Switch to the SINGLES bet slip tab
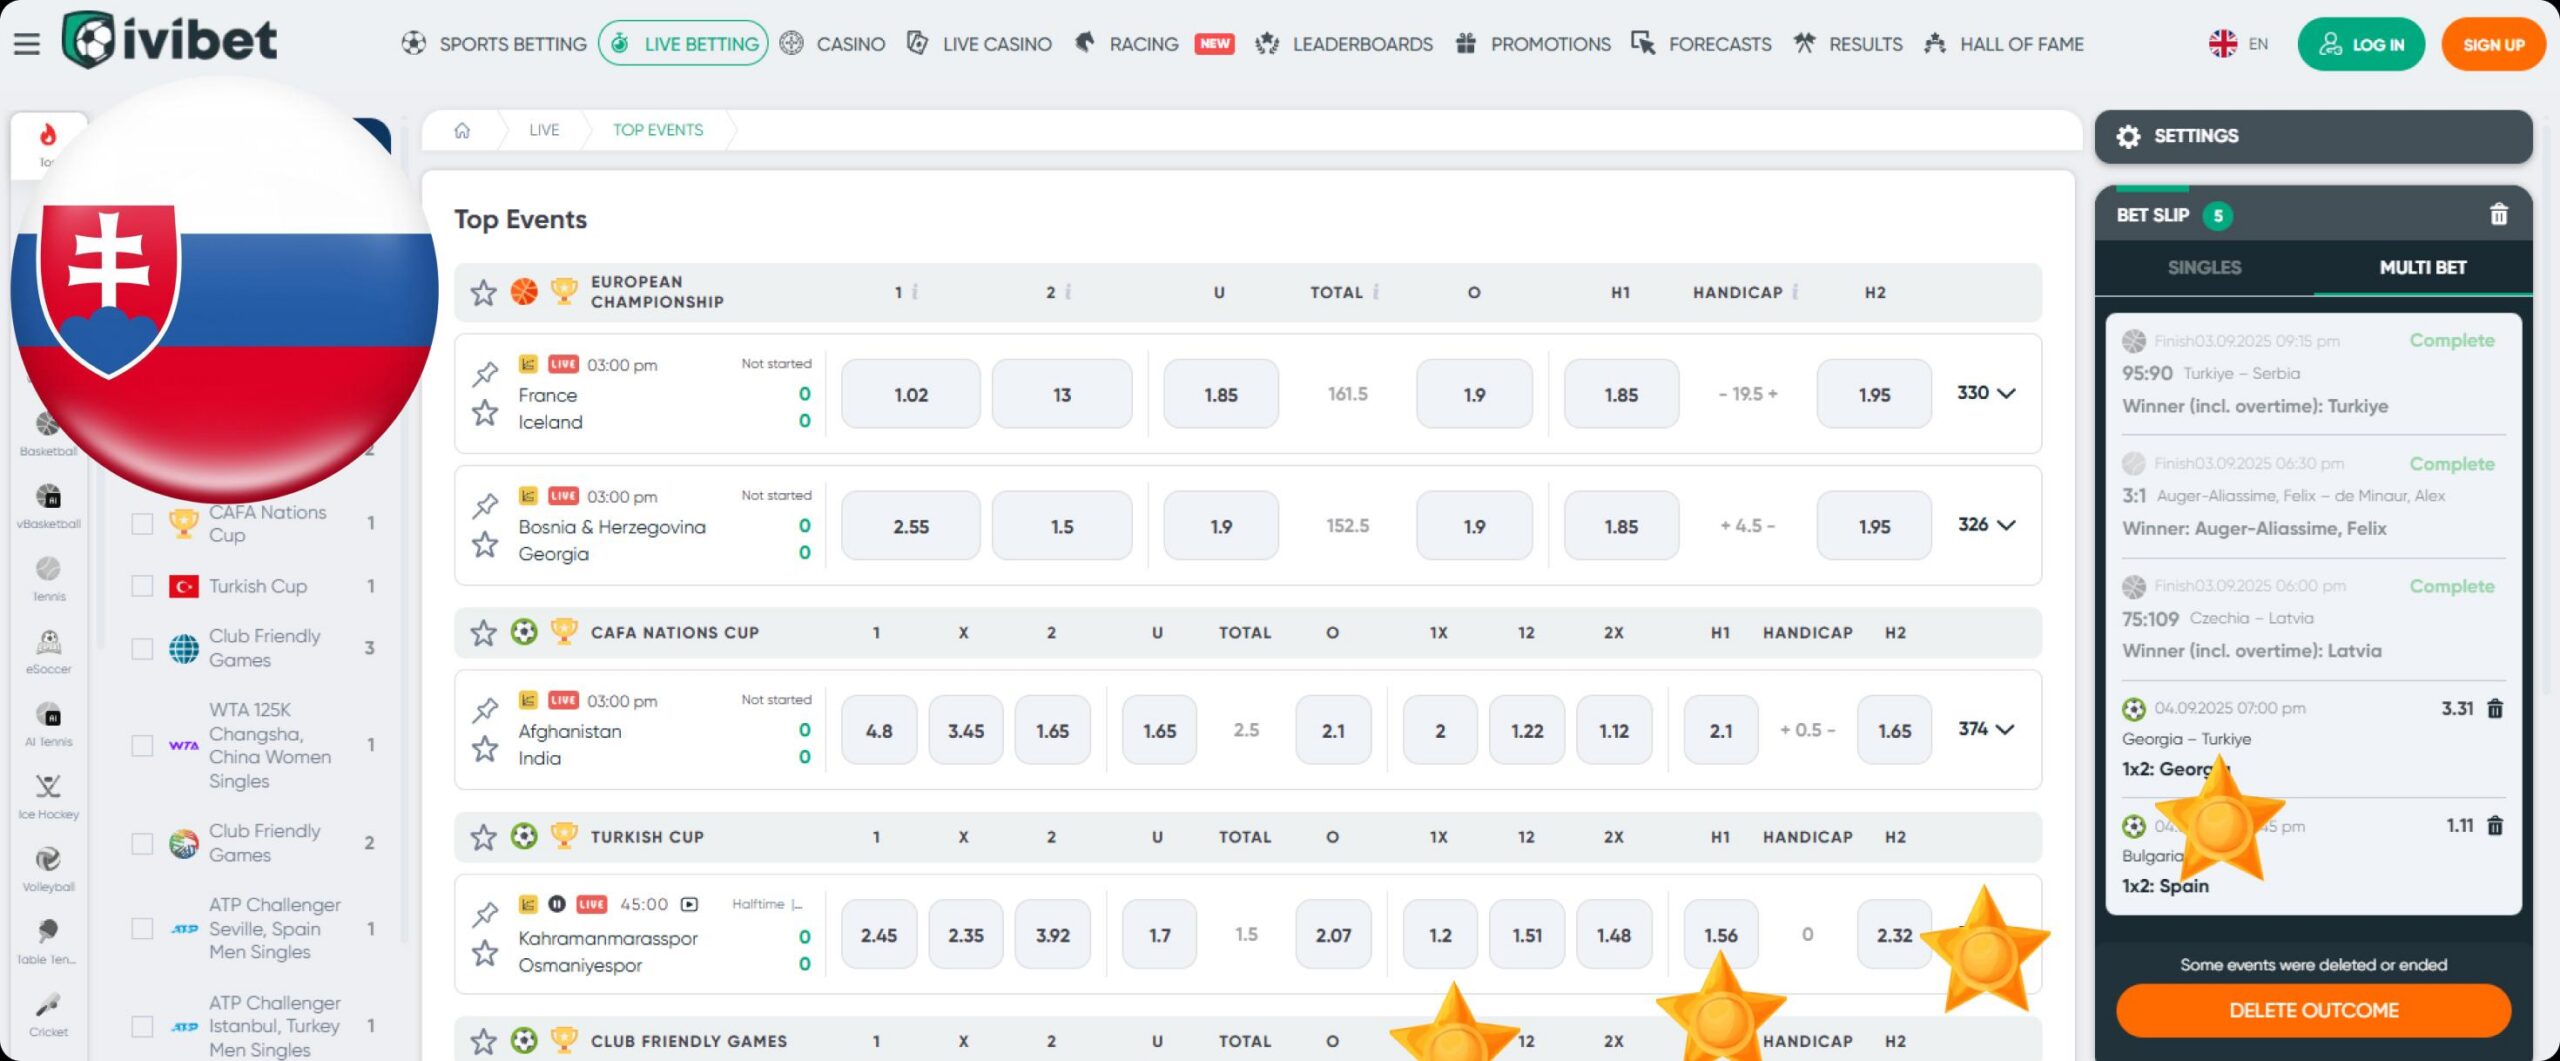2560x1061 pixels. click(x=2204, y=267)
